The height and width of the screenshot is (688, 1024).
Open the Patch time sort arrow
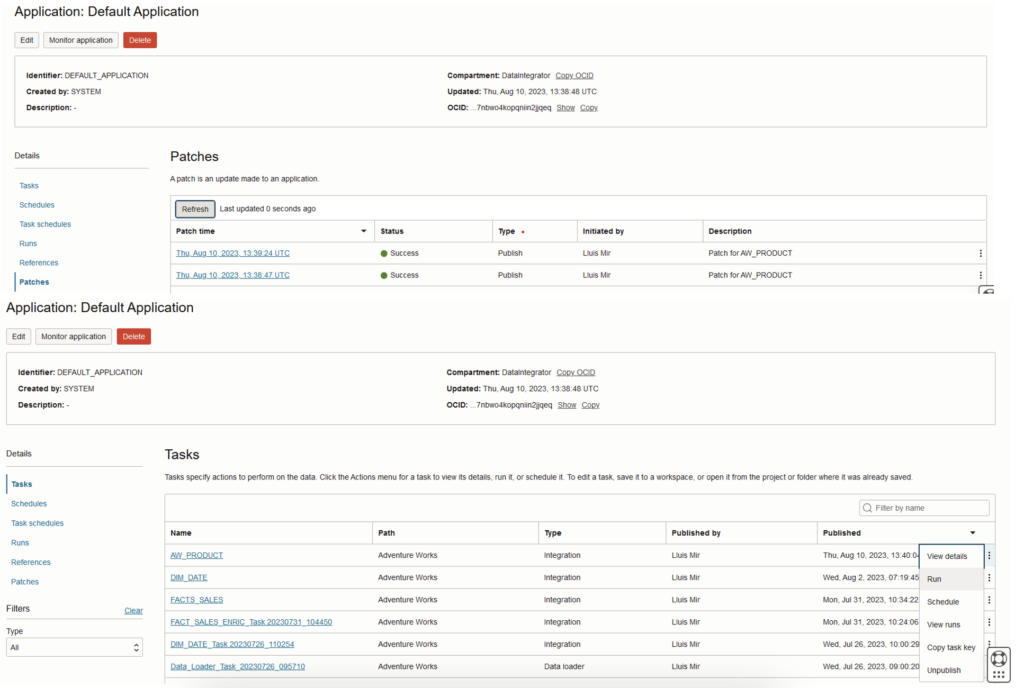pyautogui.click(x=362, y=230)
